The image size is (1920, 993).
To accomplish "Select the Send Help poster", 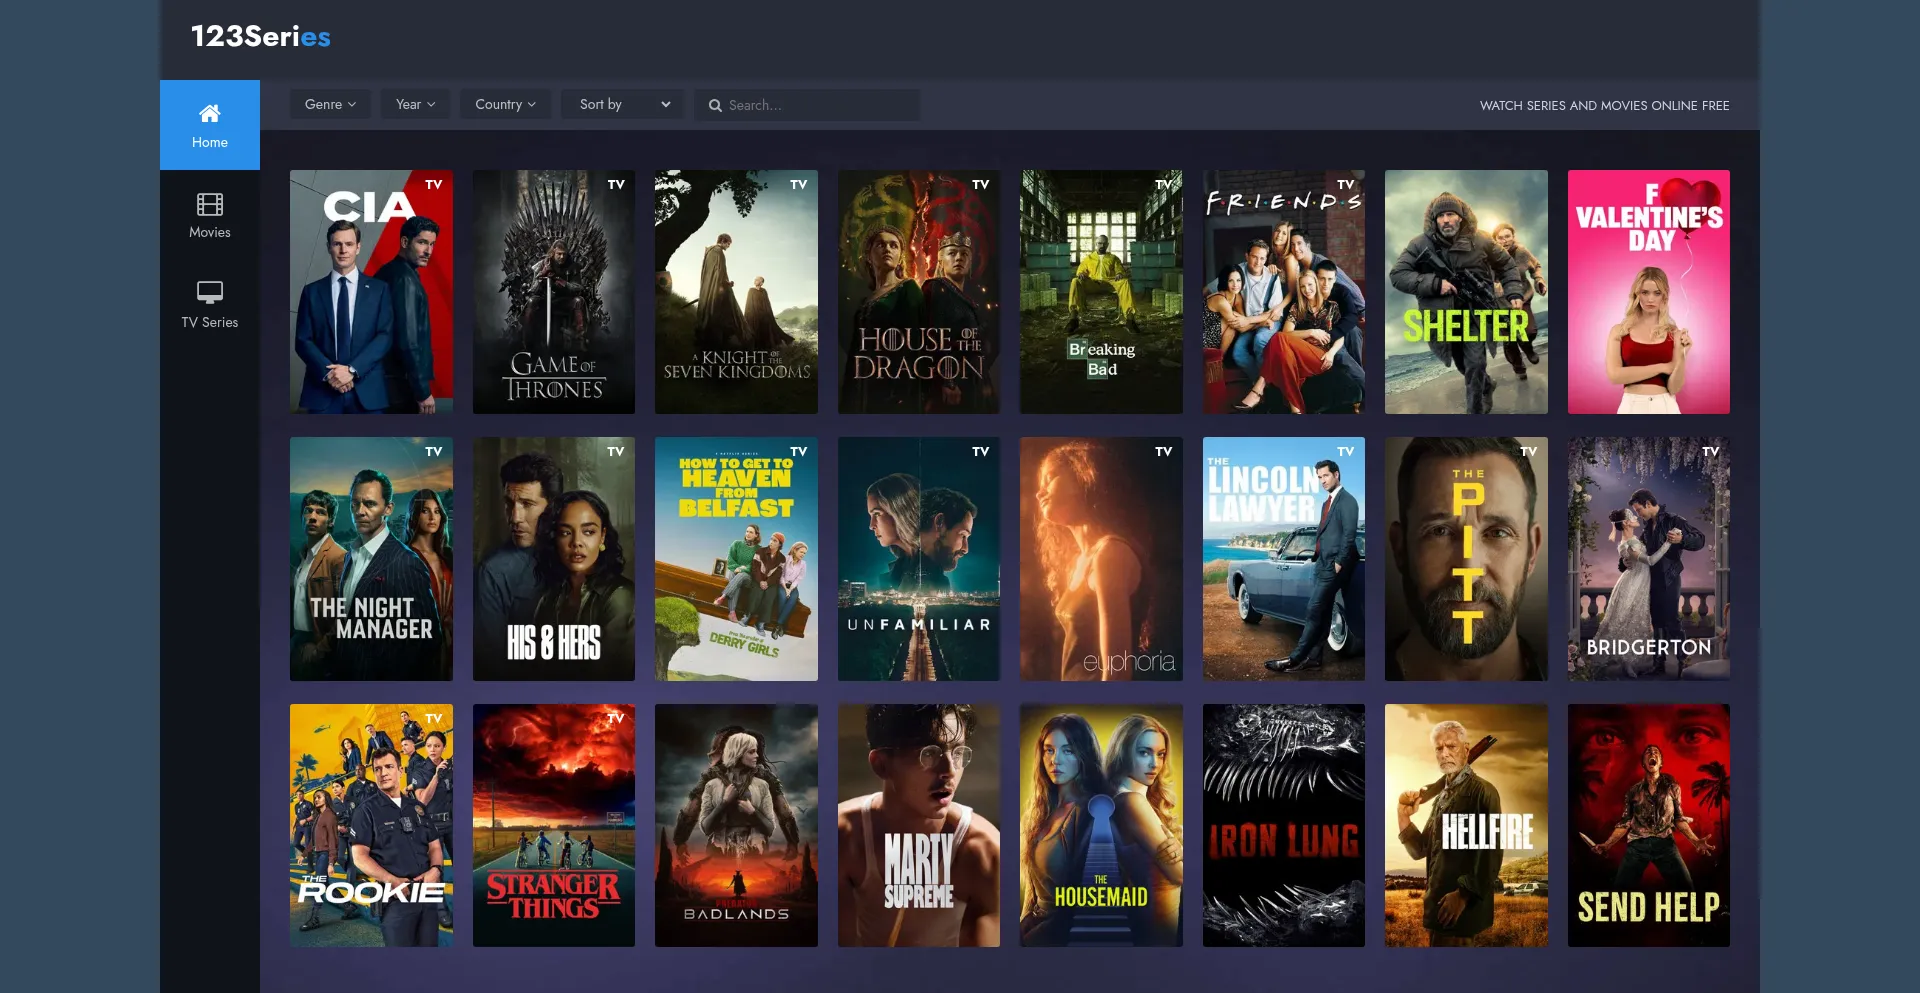I will pos(1649,826).
